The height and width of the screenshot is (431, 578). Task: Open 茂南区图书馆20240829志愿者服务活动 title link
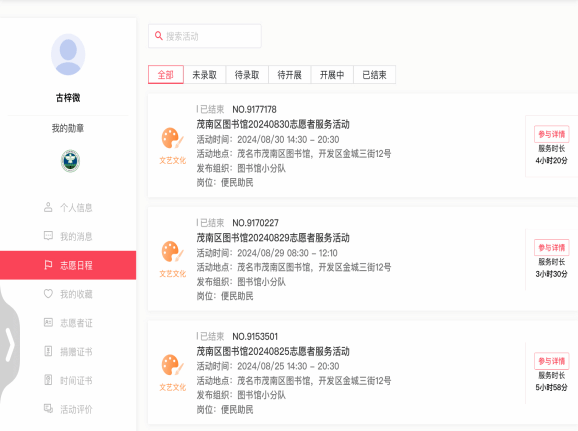[x=273, y=238]
